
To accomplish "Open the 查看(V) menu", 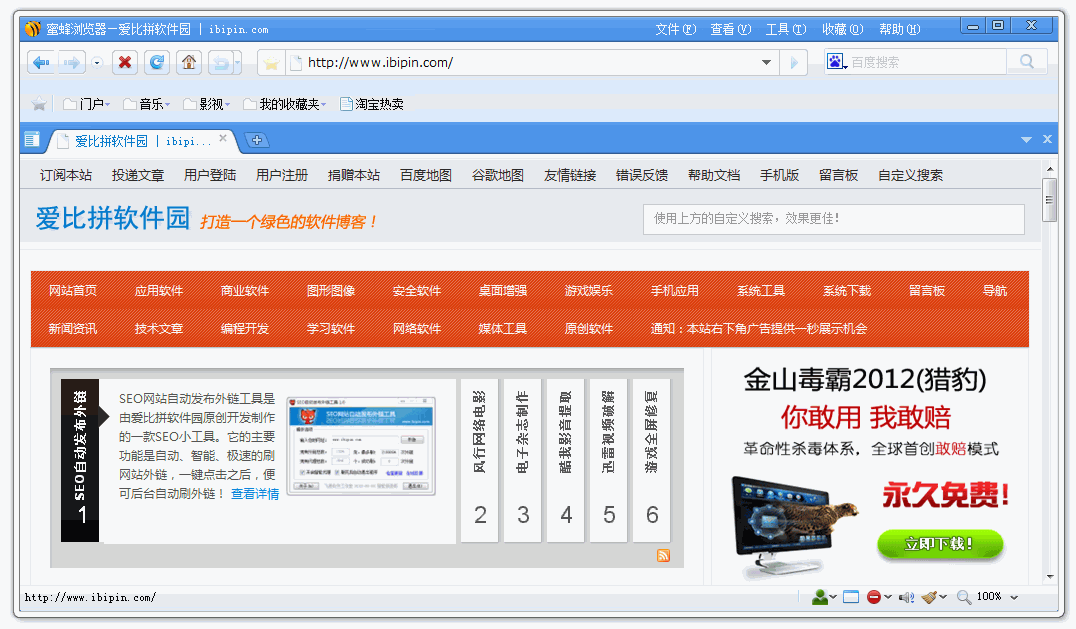I will [x=731, y=29].
